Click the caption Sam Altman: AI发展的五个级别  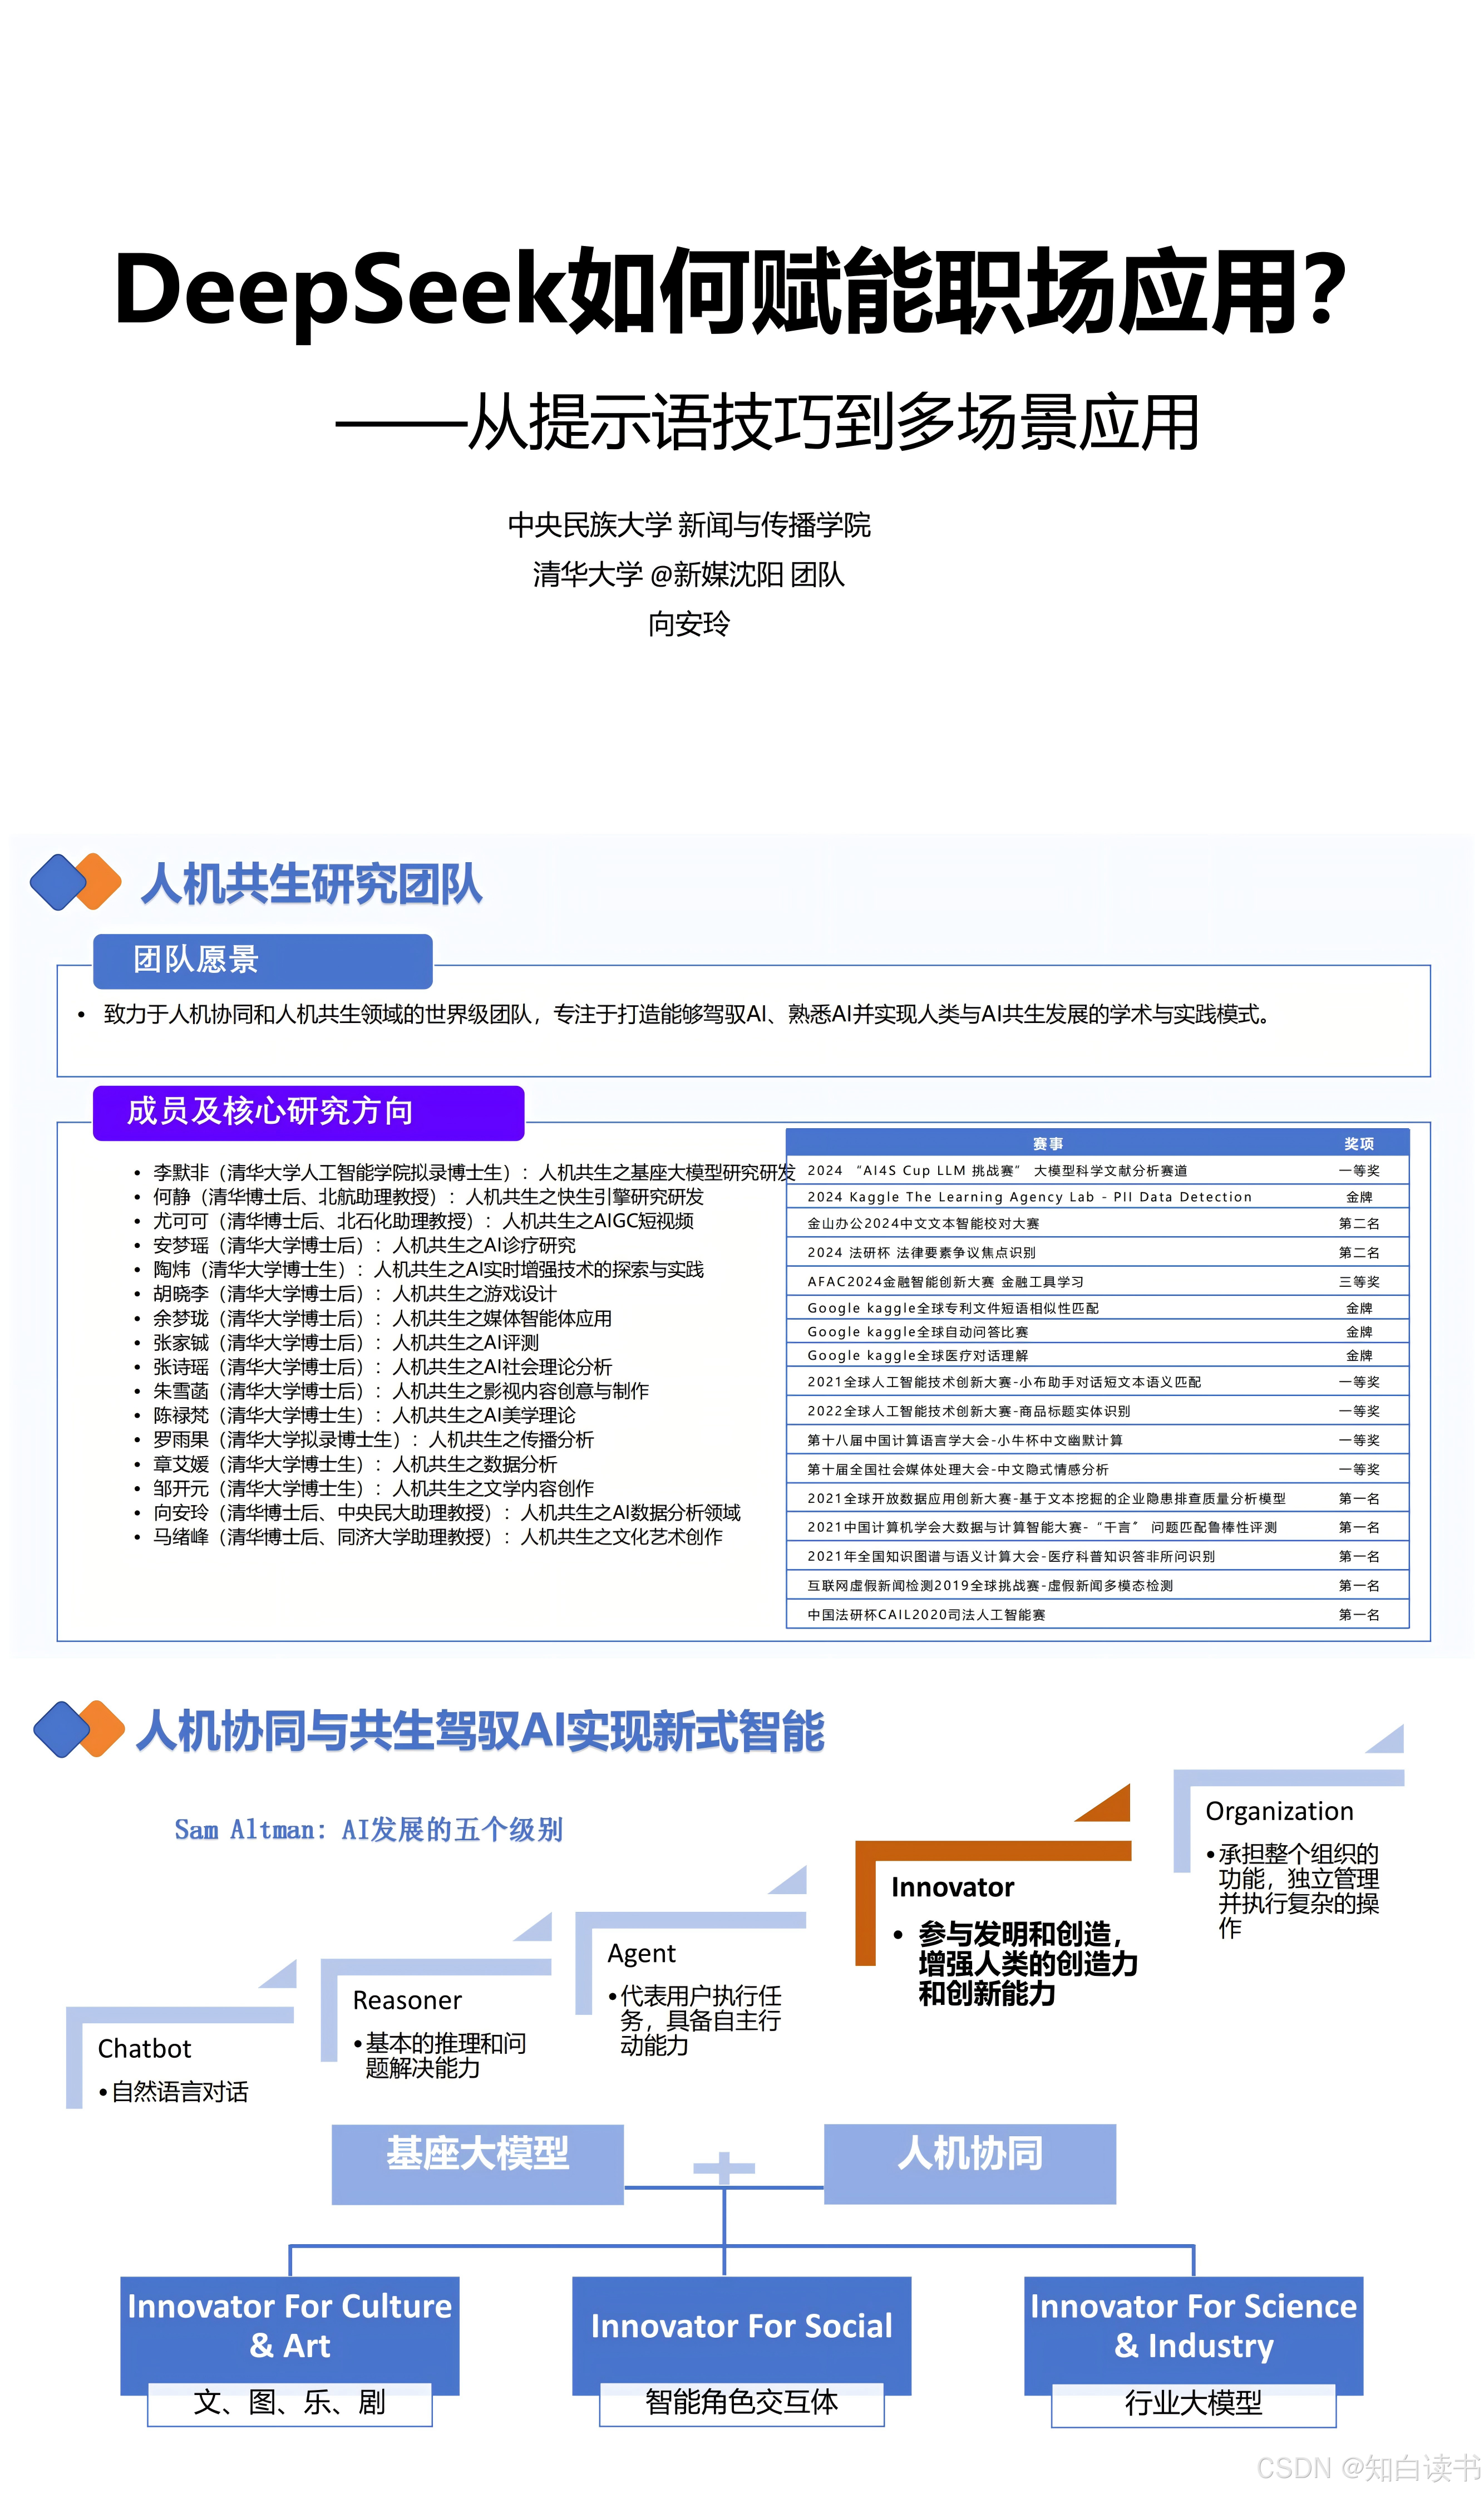point(368,1829)
